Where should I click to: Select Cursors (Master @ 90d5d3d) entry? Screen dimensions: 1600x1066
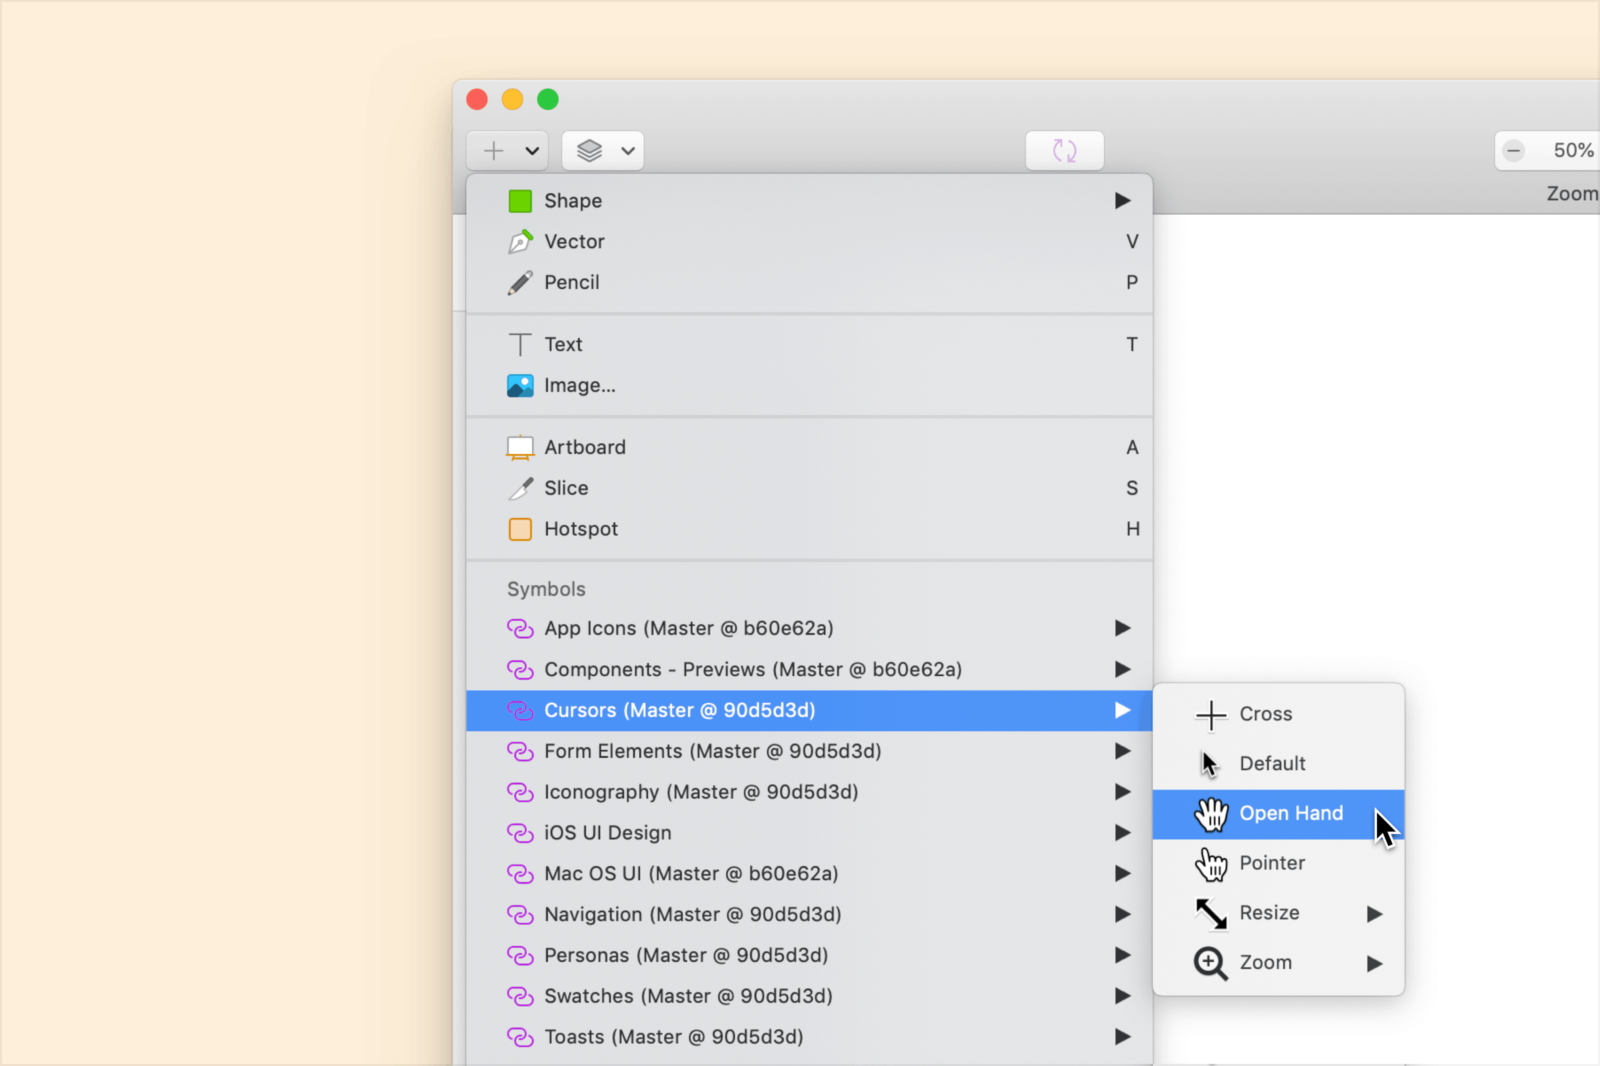[x=810, y=710]
